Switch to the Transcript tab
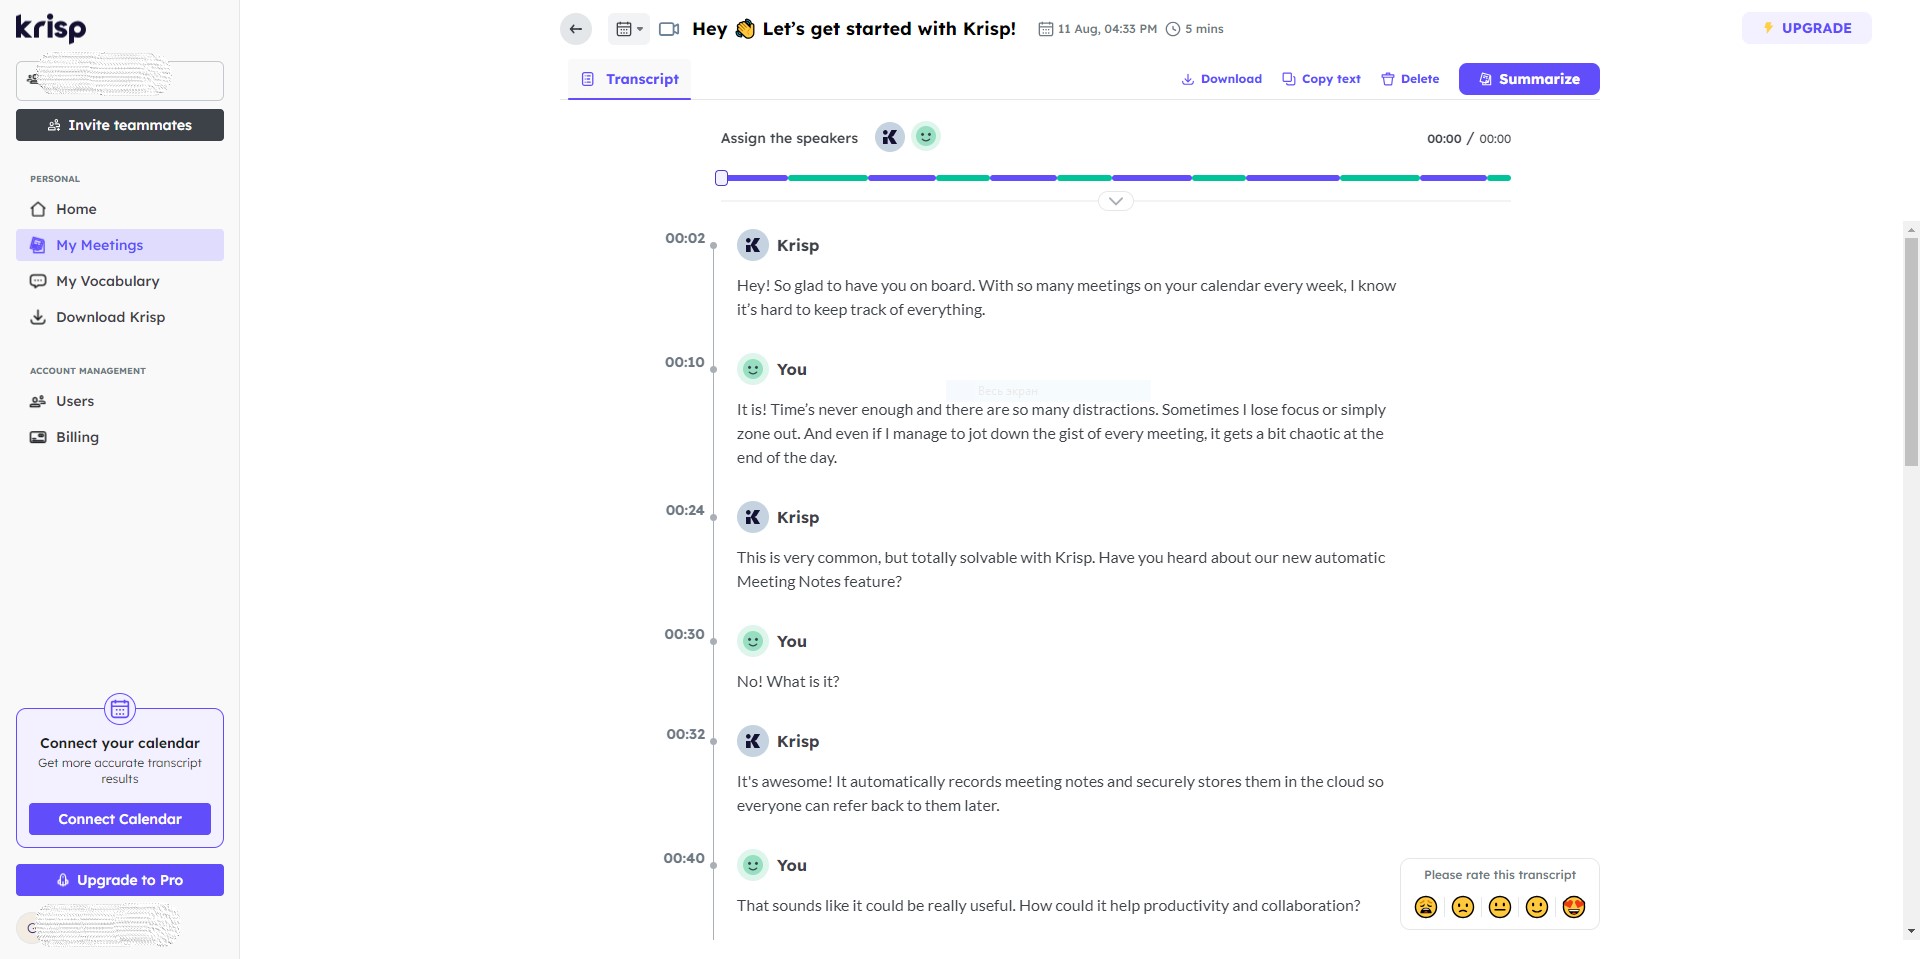1920x959 pixels. pyautogui.click(x=630, y=79)
